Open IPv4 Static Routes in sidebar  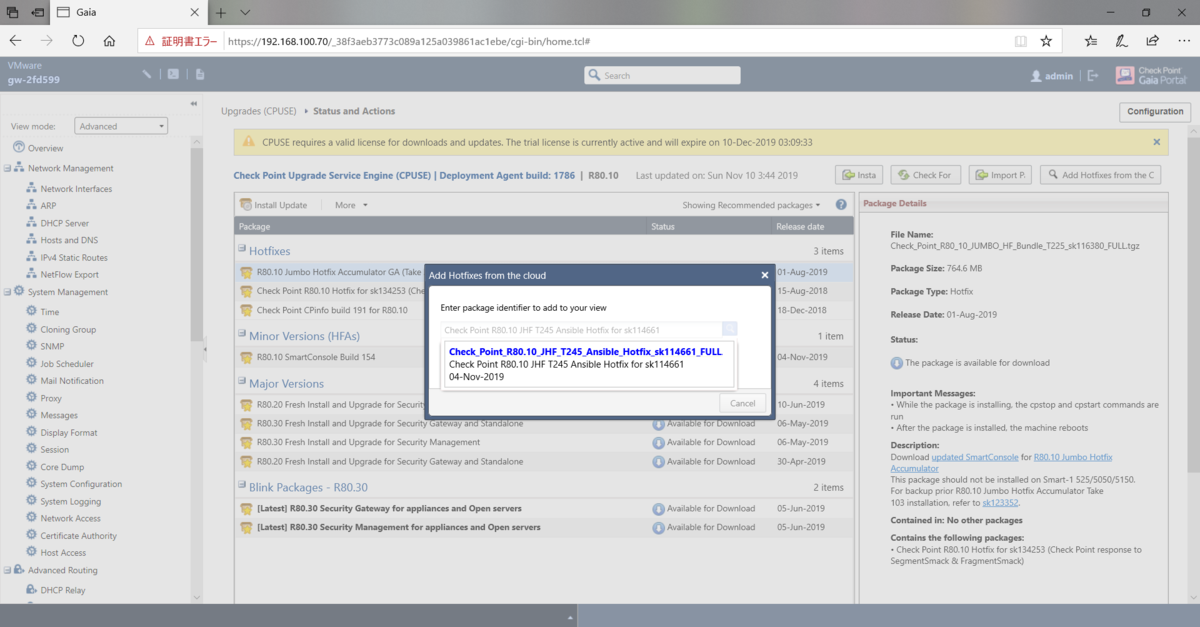coord(74,257)
